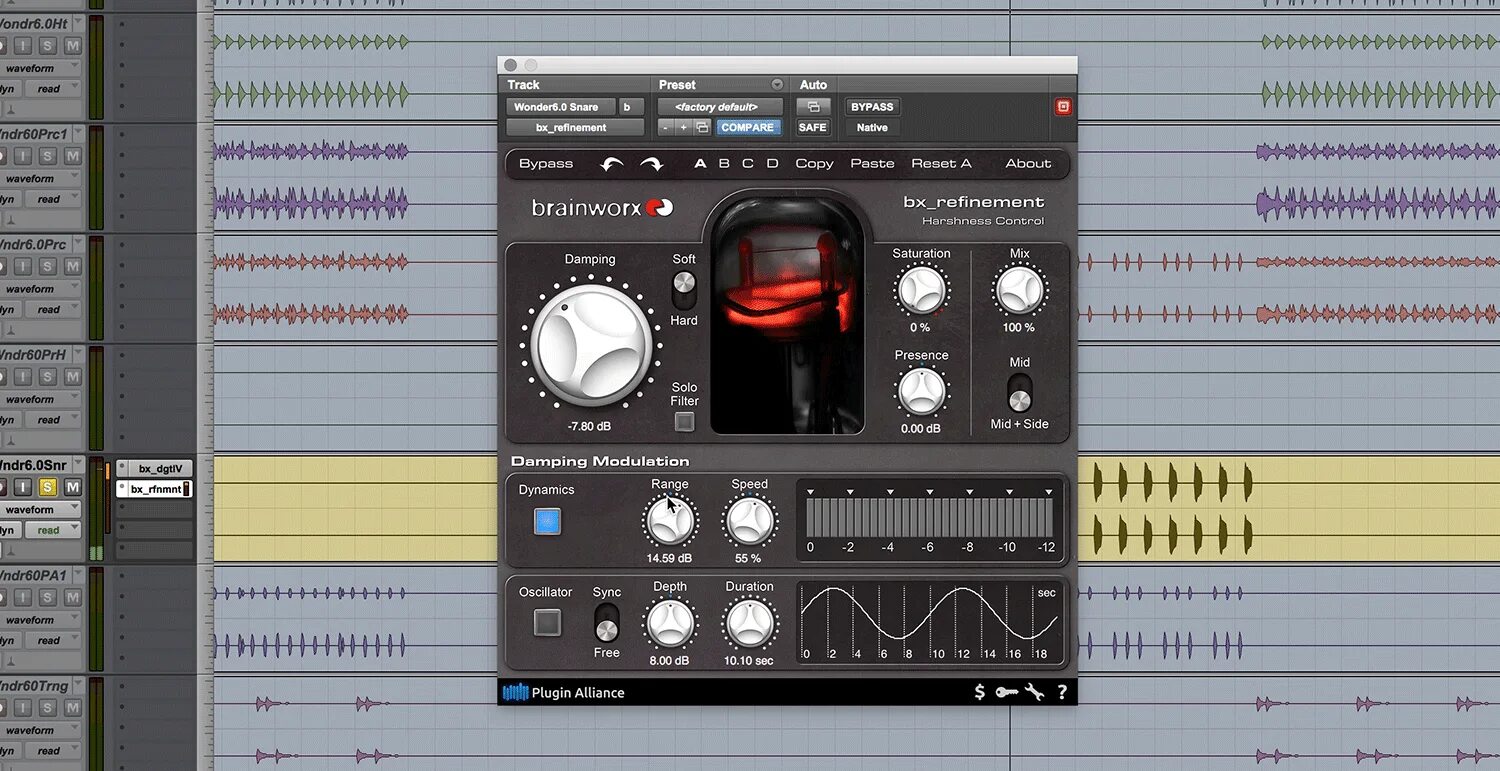Select the bx_dgtlV insert on Snr track
1500x771 pixels.
coord(154,468)
